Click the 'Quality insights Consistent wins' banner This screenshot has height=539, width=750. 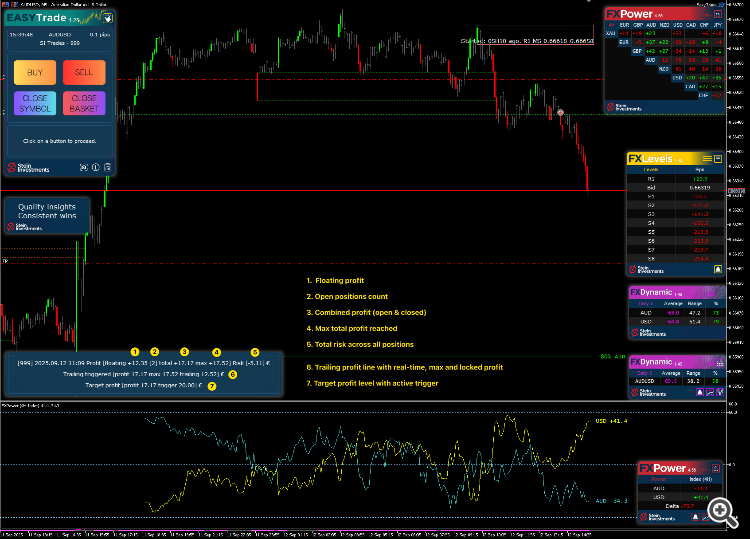click(x=47, y=215)
